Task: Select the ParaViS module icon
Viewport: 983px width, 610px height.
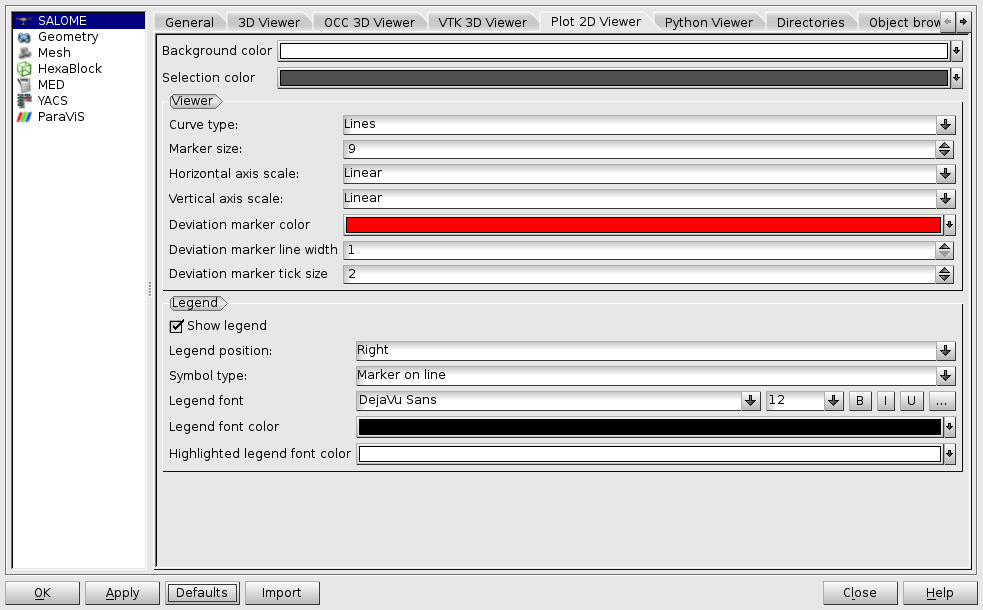Action: point(22,117)
